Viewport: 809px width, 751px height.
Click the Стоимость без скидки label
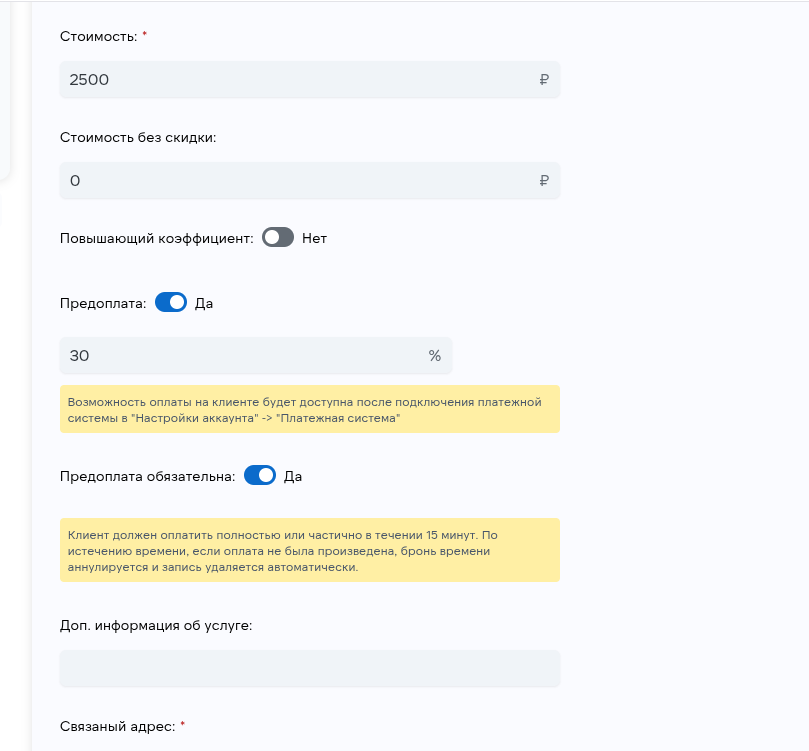[x=140, y=137]
